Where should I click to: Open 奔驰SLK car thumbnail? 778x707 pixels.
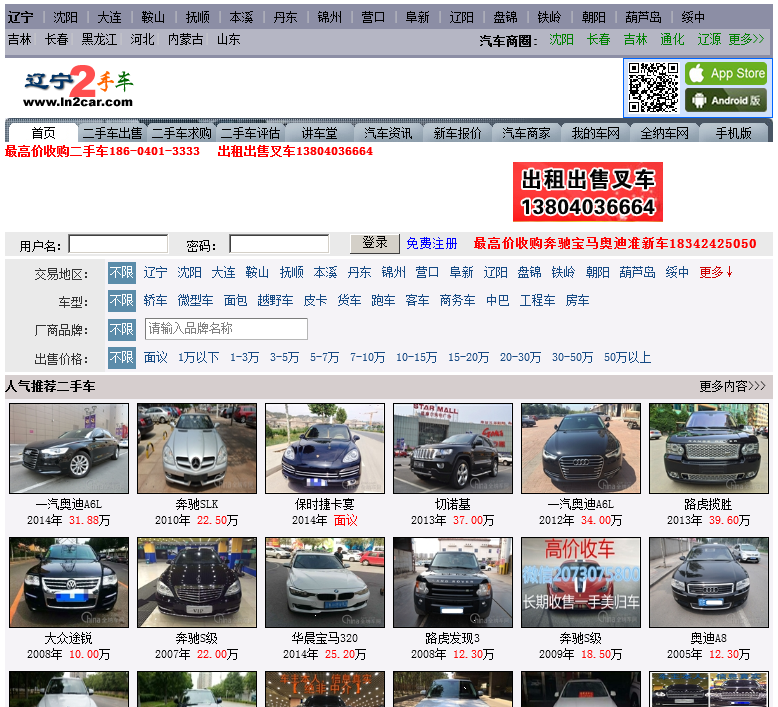click(197, 449)
